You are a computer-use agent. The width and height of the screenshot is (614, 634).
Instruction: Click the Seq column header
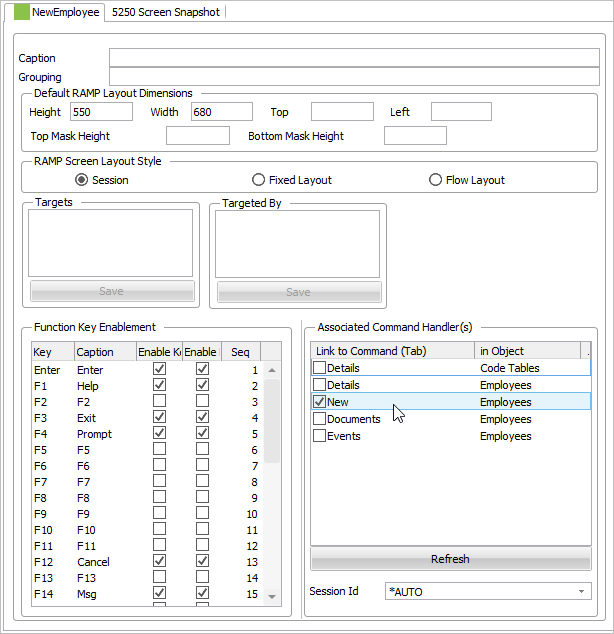241,351
